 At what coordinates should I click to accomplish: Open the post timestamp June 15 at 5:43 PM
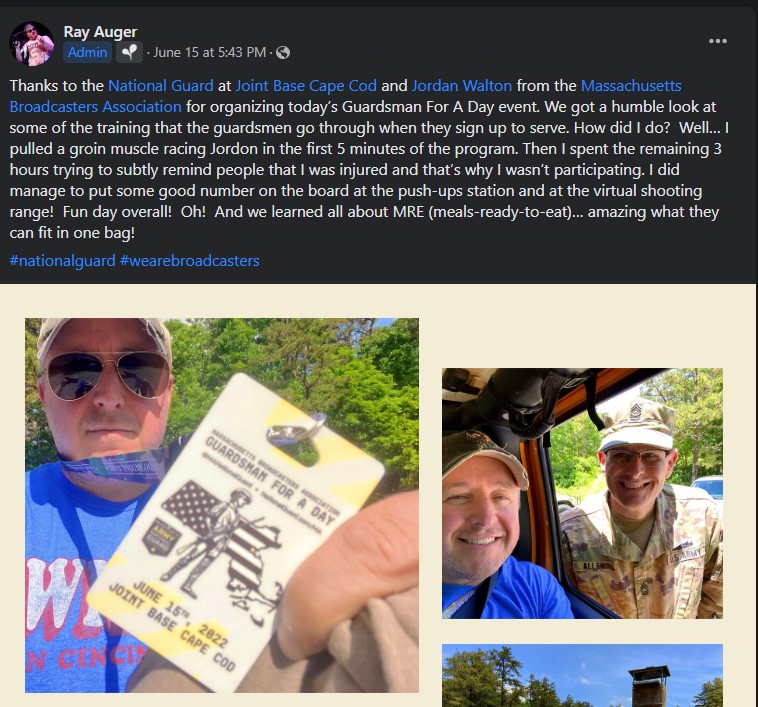(209, 52)
